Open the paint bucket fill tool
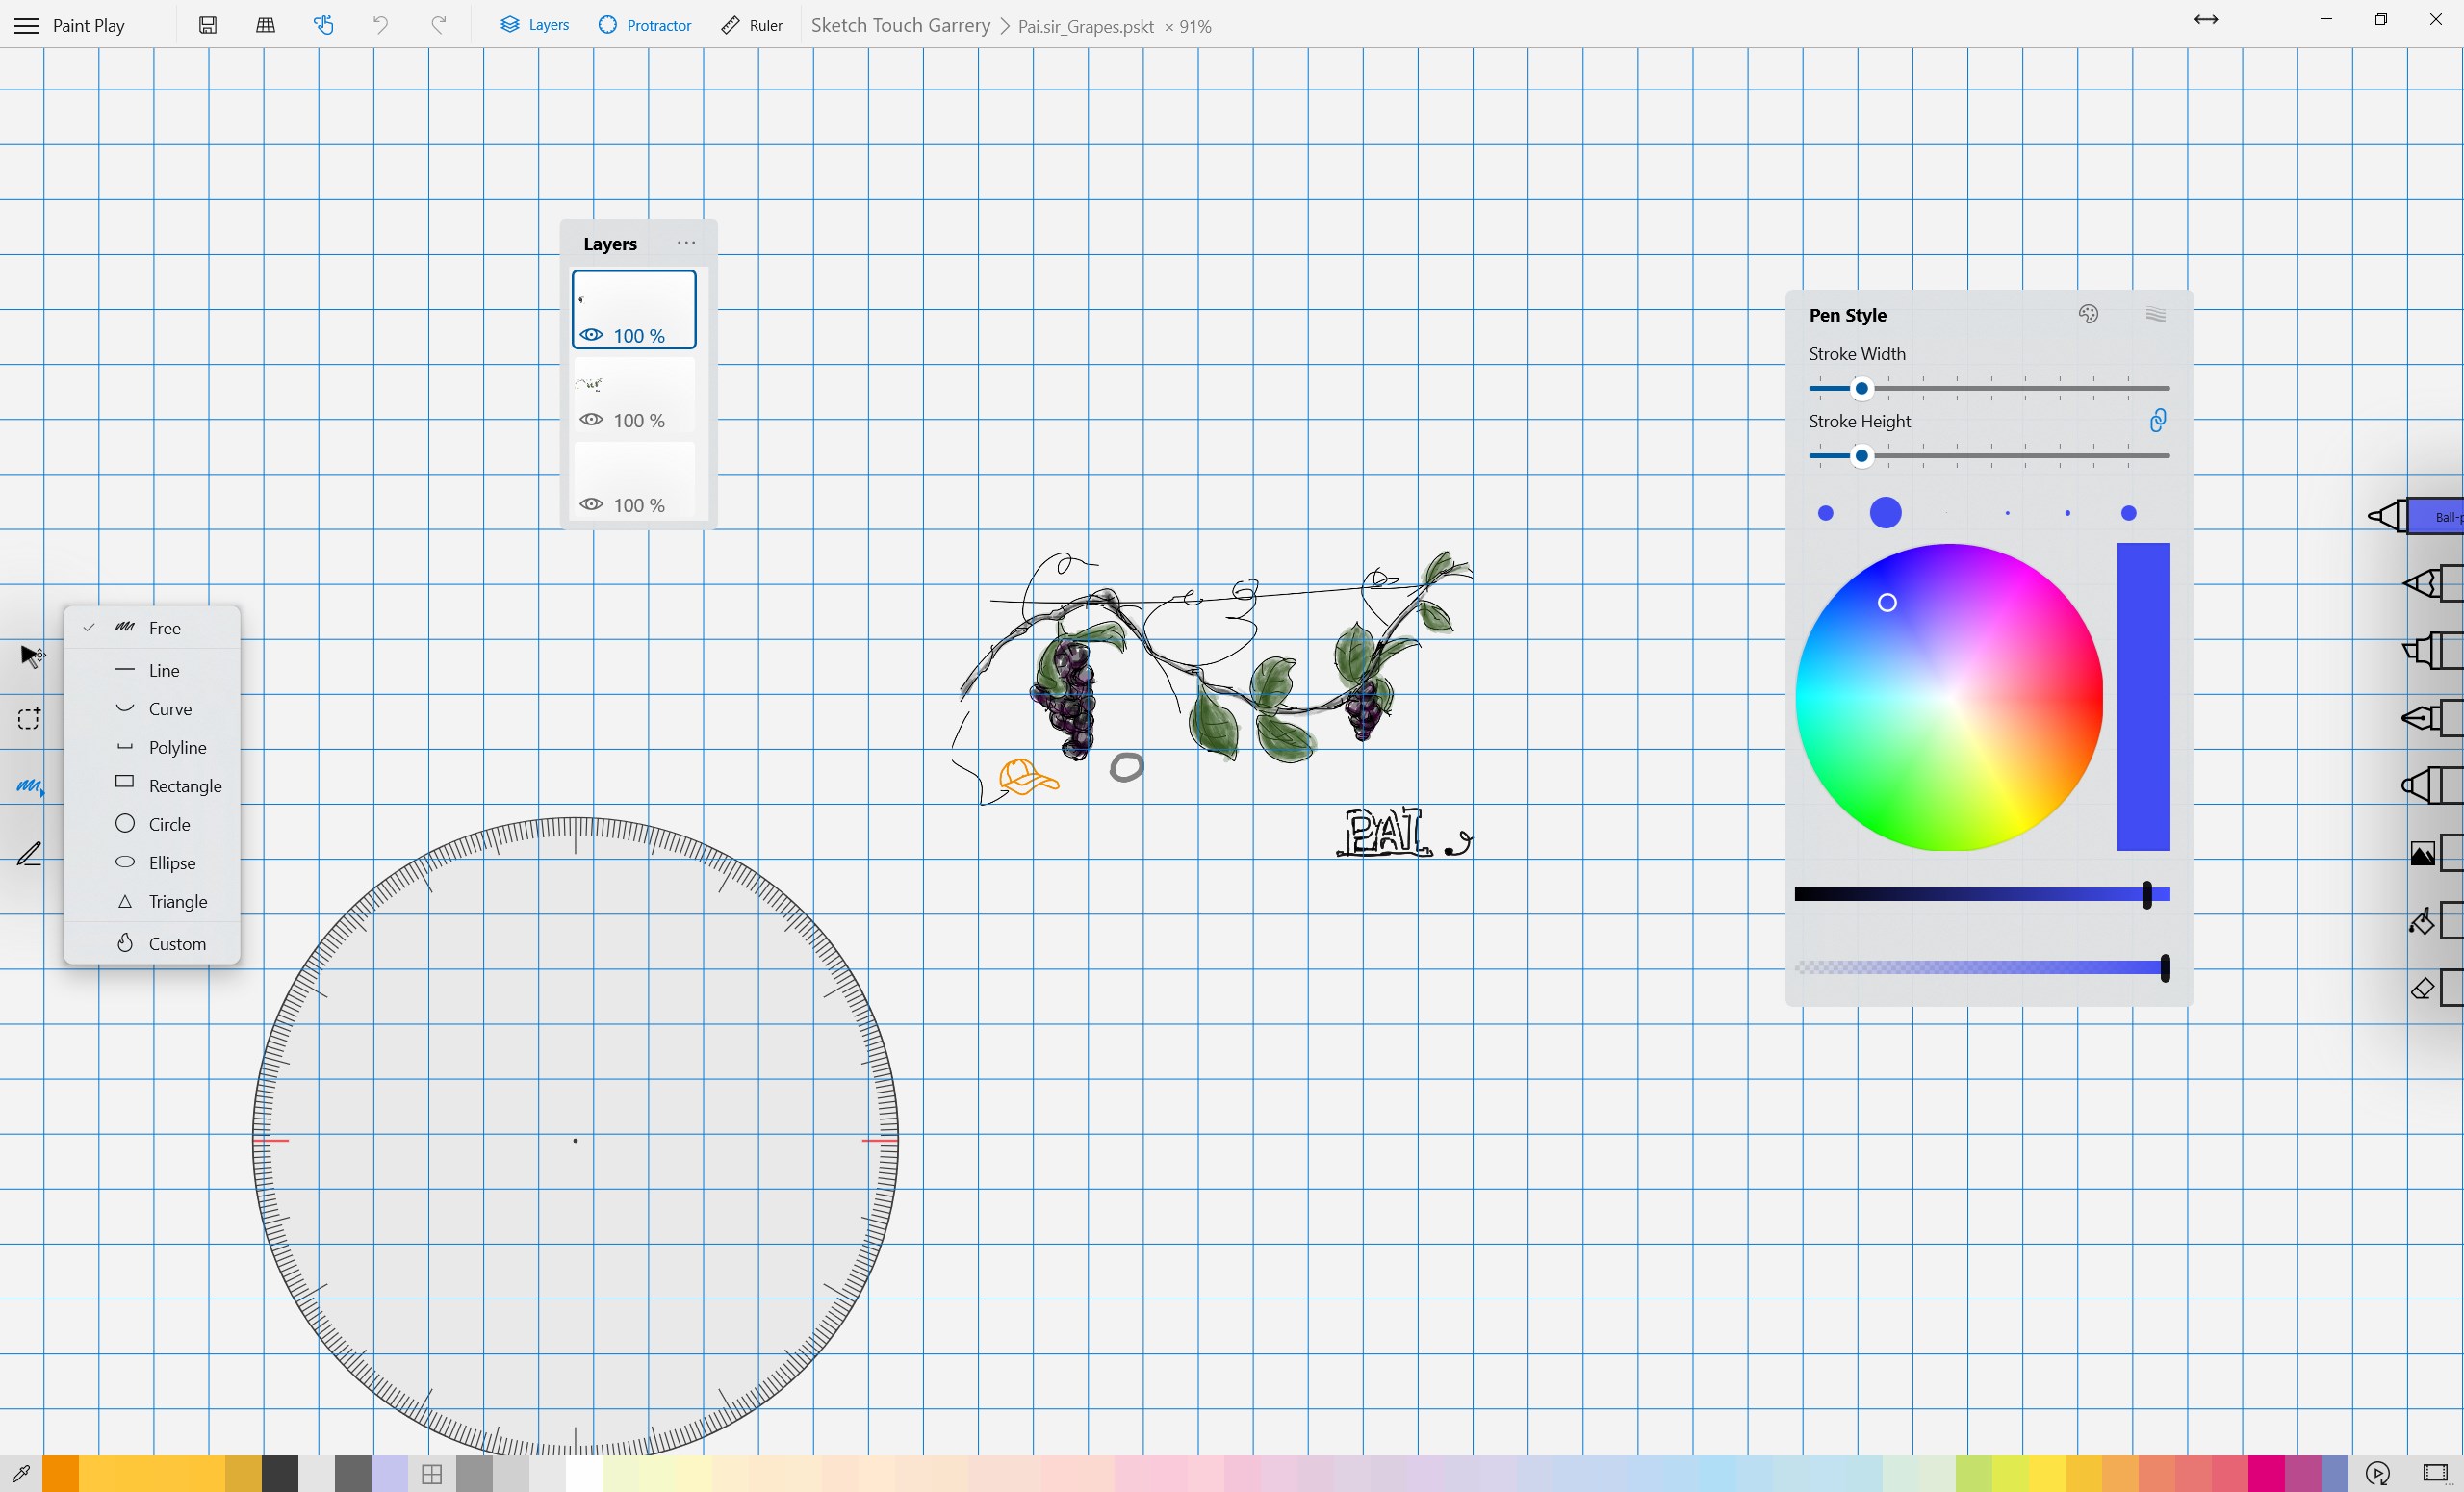Screen dimensions: 2464x1492 (2422, 920)
